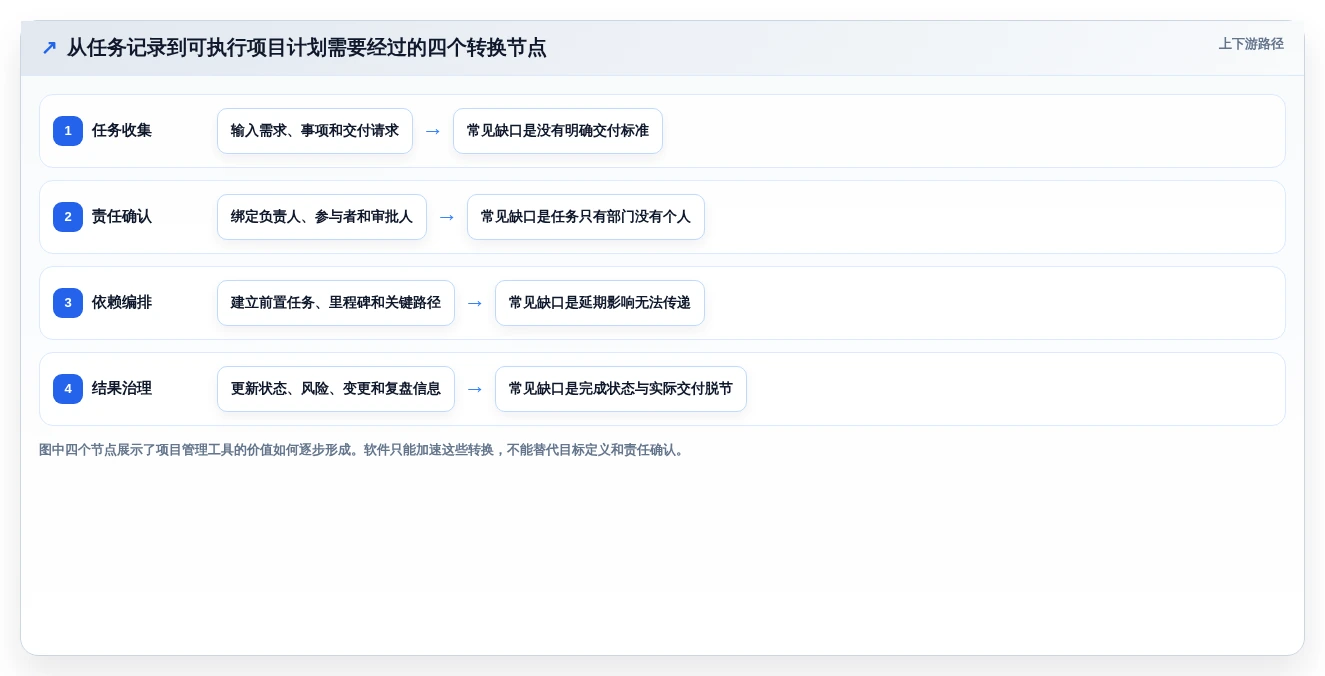The width and height of the screenshot is (1325, 676).
Task: Click the 上下游路径 label in the header
Action: point(1250,44)
